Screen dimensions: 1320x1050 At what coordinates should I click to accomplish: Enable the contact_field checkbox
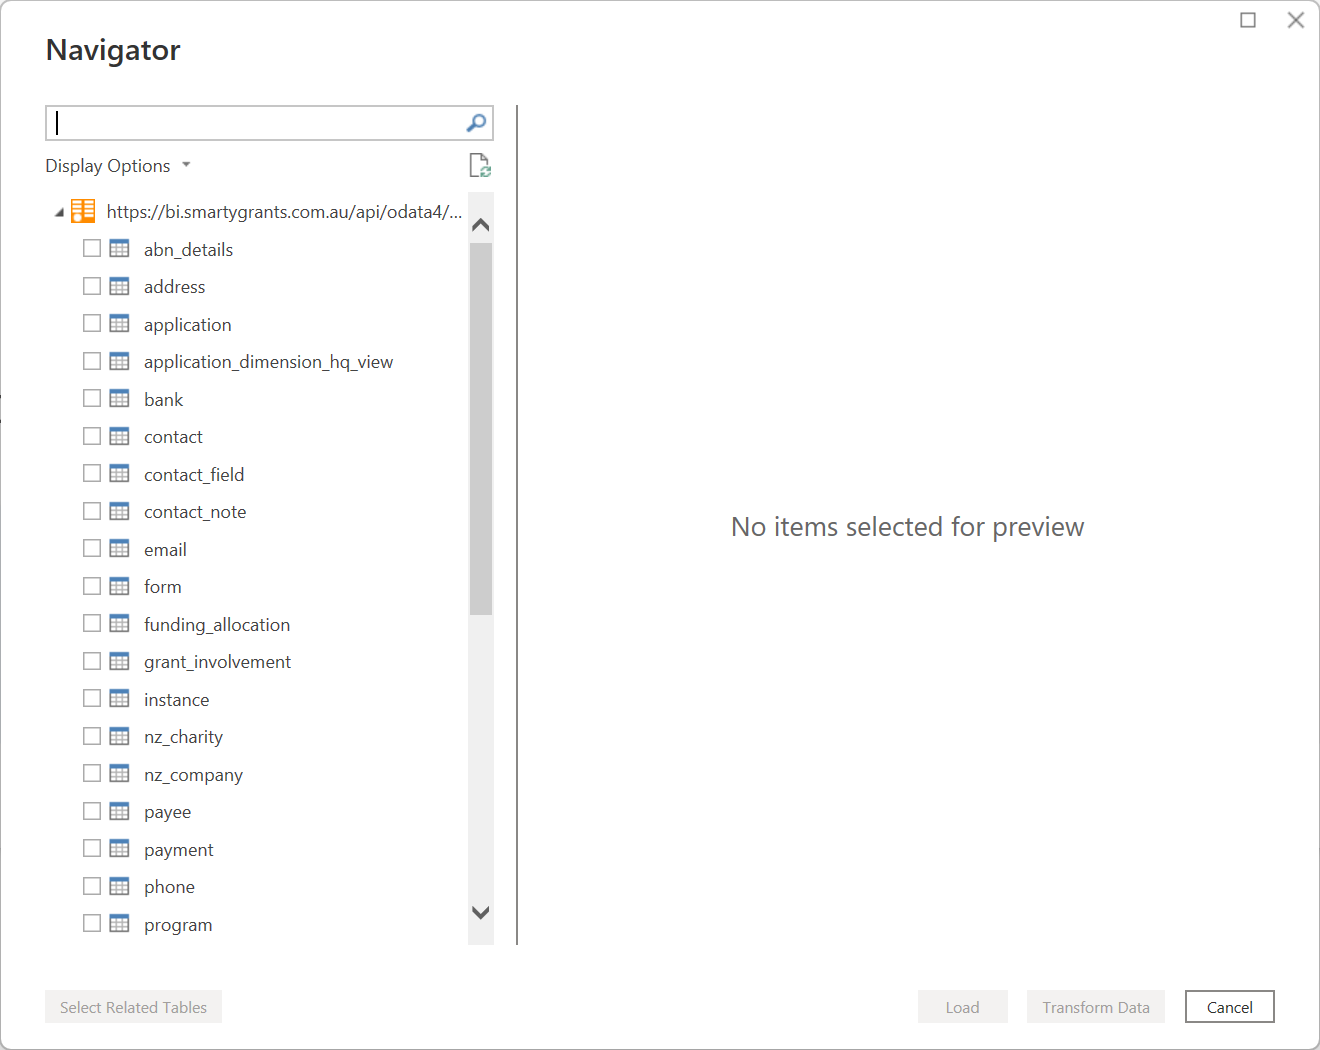point(92,474)
